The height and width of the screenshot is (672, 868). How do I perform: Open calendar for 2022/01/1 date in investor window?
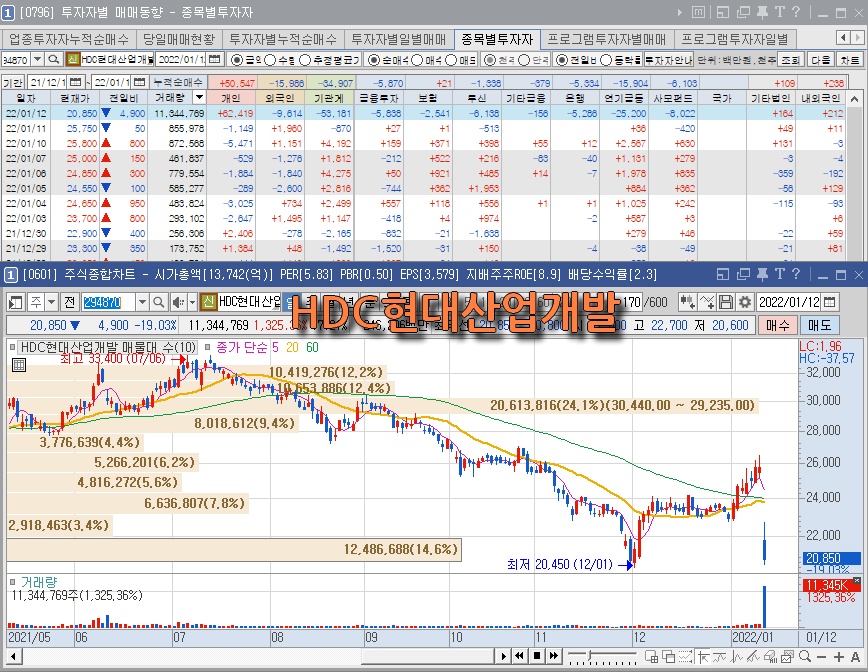(215, 59)
